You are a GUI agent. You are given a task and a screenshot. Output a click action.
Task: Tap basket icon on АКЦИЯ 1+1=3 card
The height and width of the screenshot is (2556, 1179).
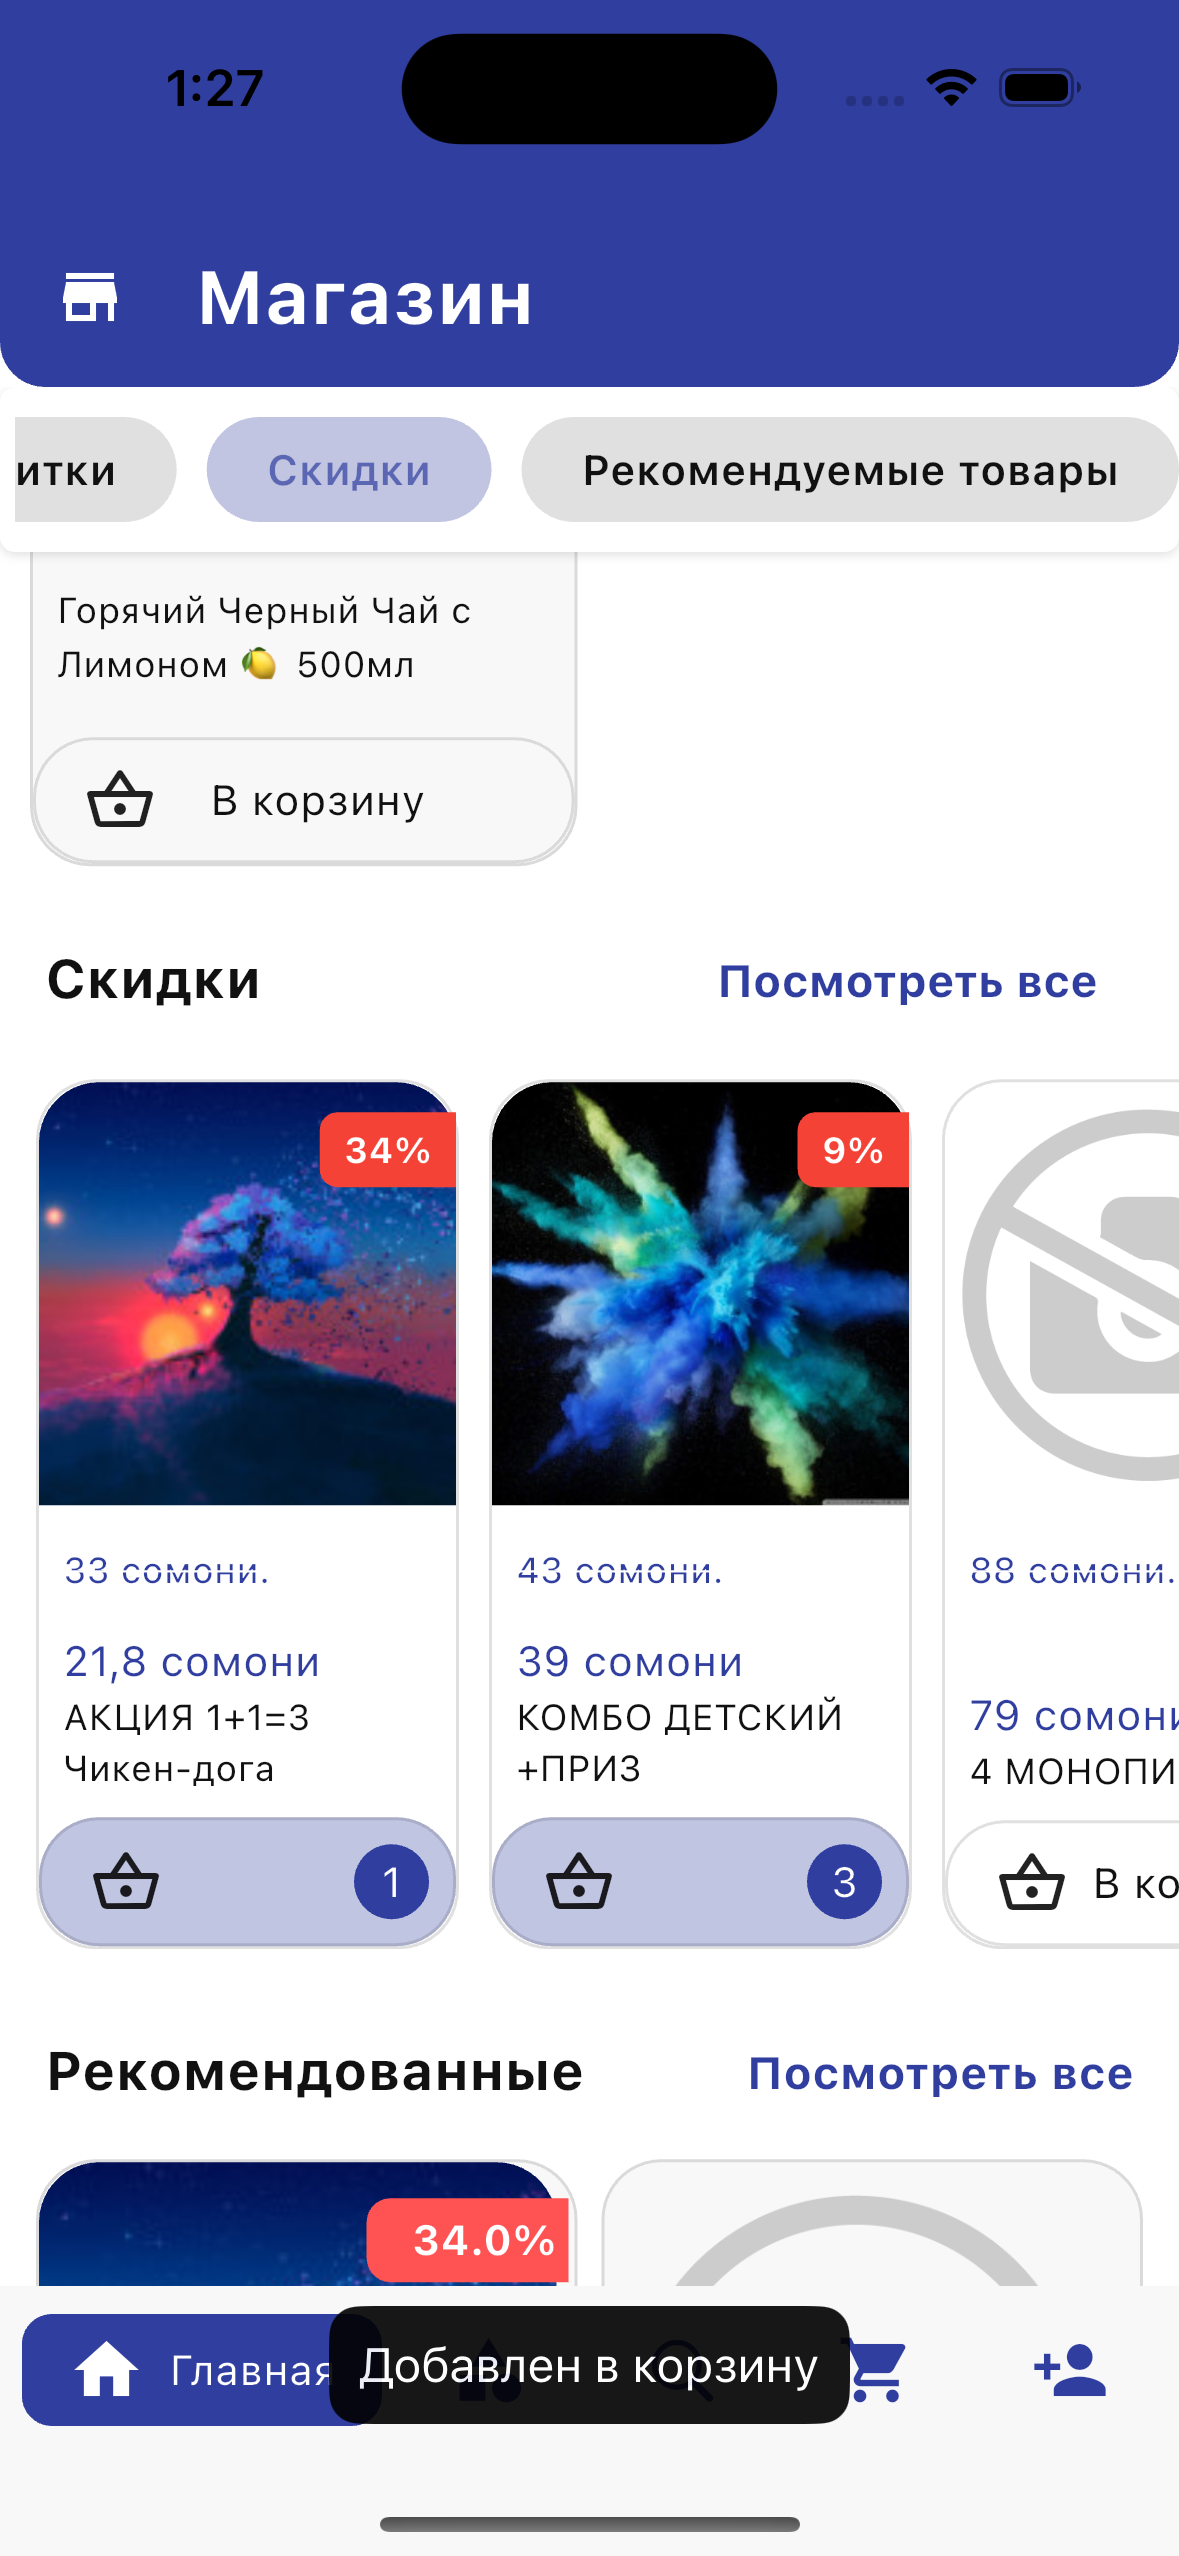point(125,1882)
